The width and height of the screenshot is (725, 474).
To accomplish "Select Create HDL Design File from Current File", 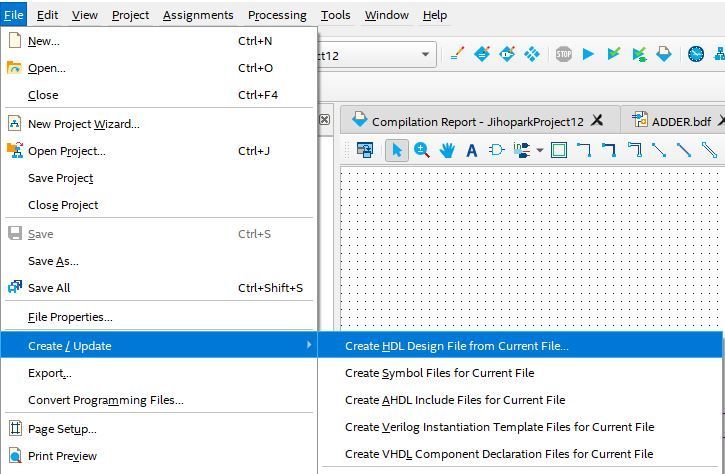I will coord(520,346).
